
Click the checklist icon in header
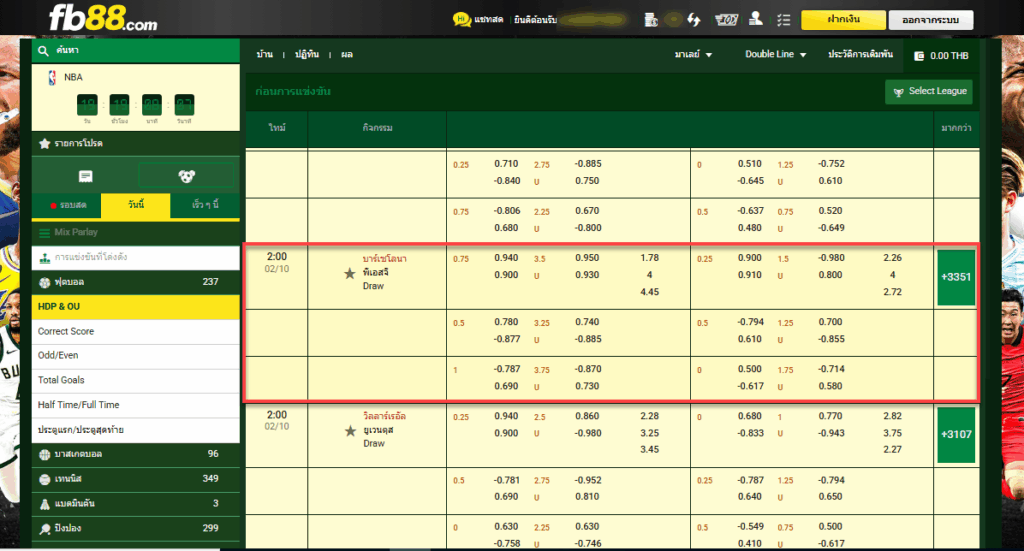tap(784, 20)
